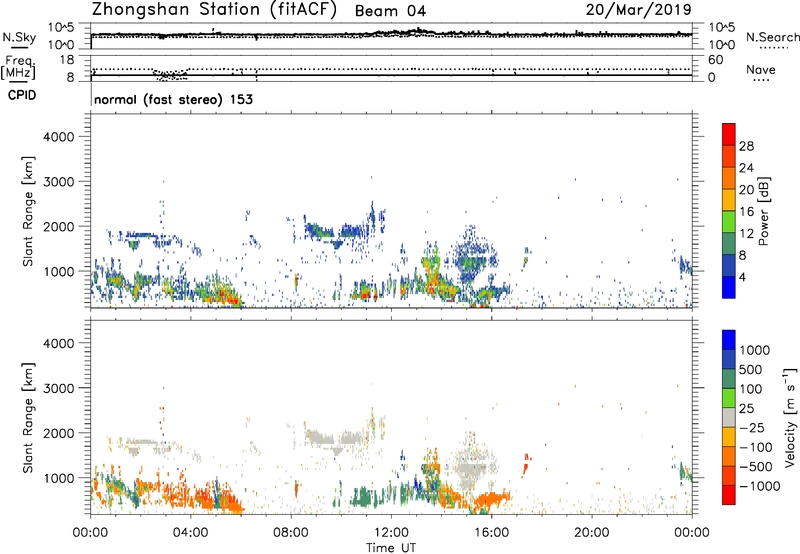Click the '60' Nave axis tick label
The image size is (800, 554).
pos(715,60)
